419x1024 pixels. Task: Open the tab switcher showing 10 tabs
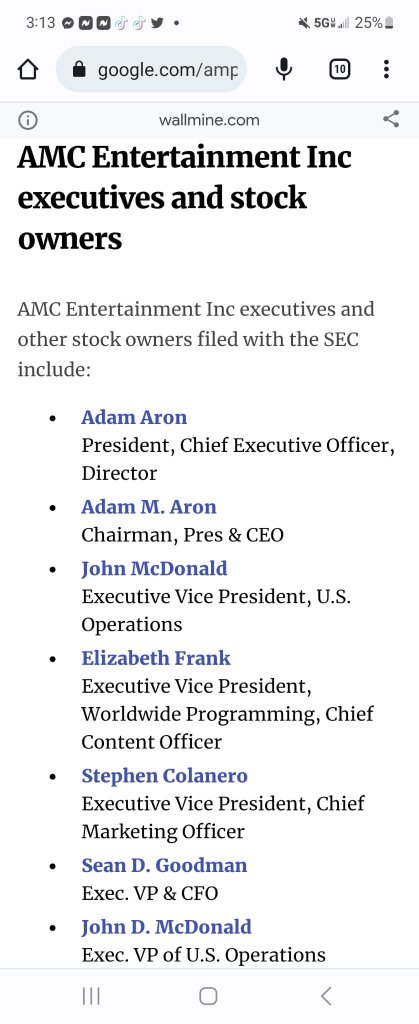tap(339, 69)
